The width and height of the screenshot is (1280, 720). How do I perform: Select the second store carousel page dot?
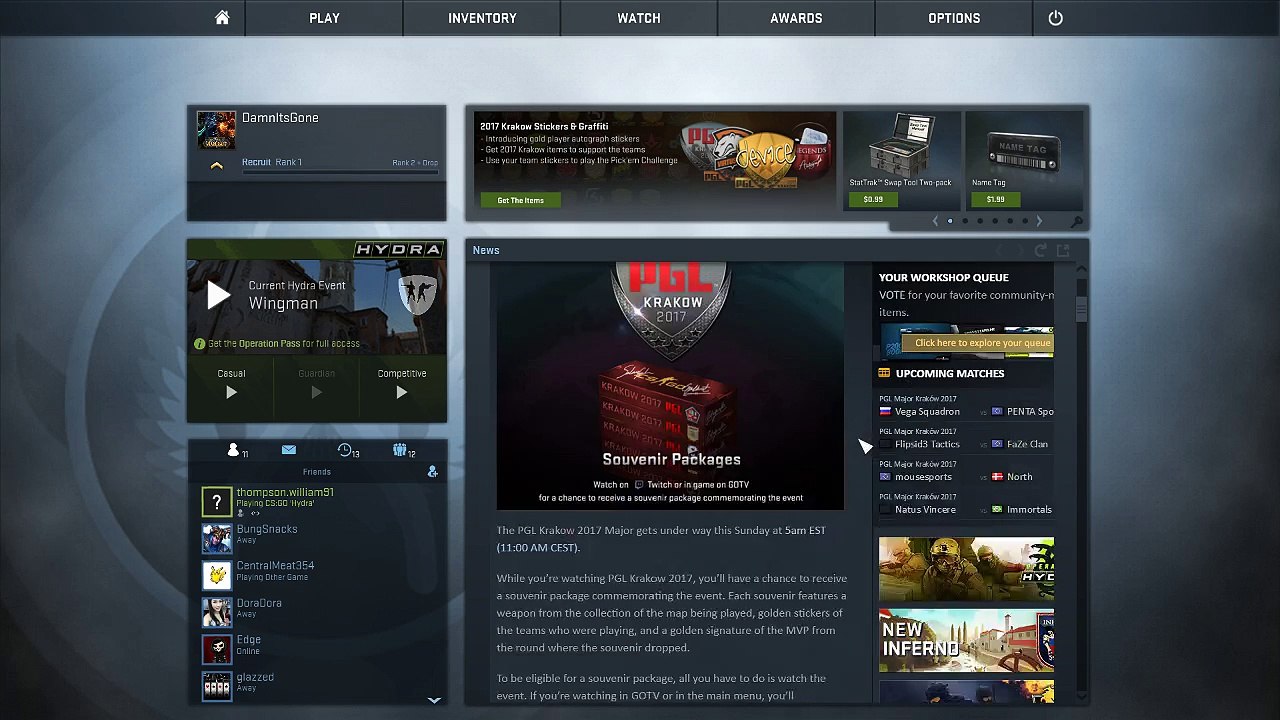tap(965, 221)
